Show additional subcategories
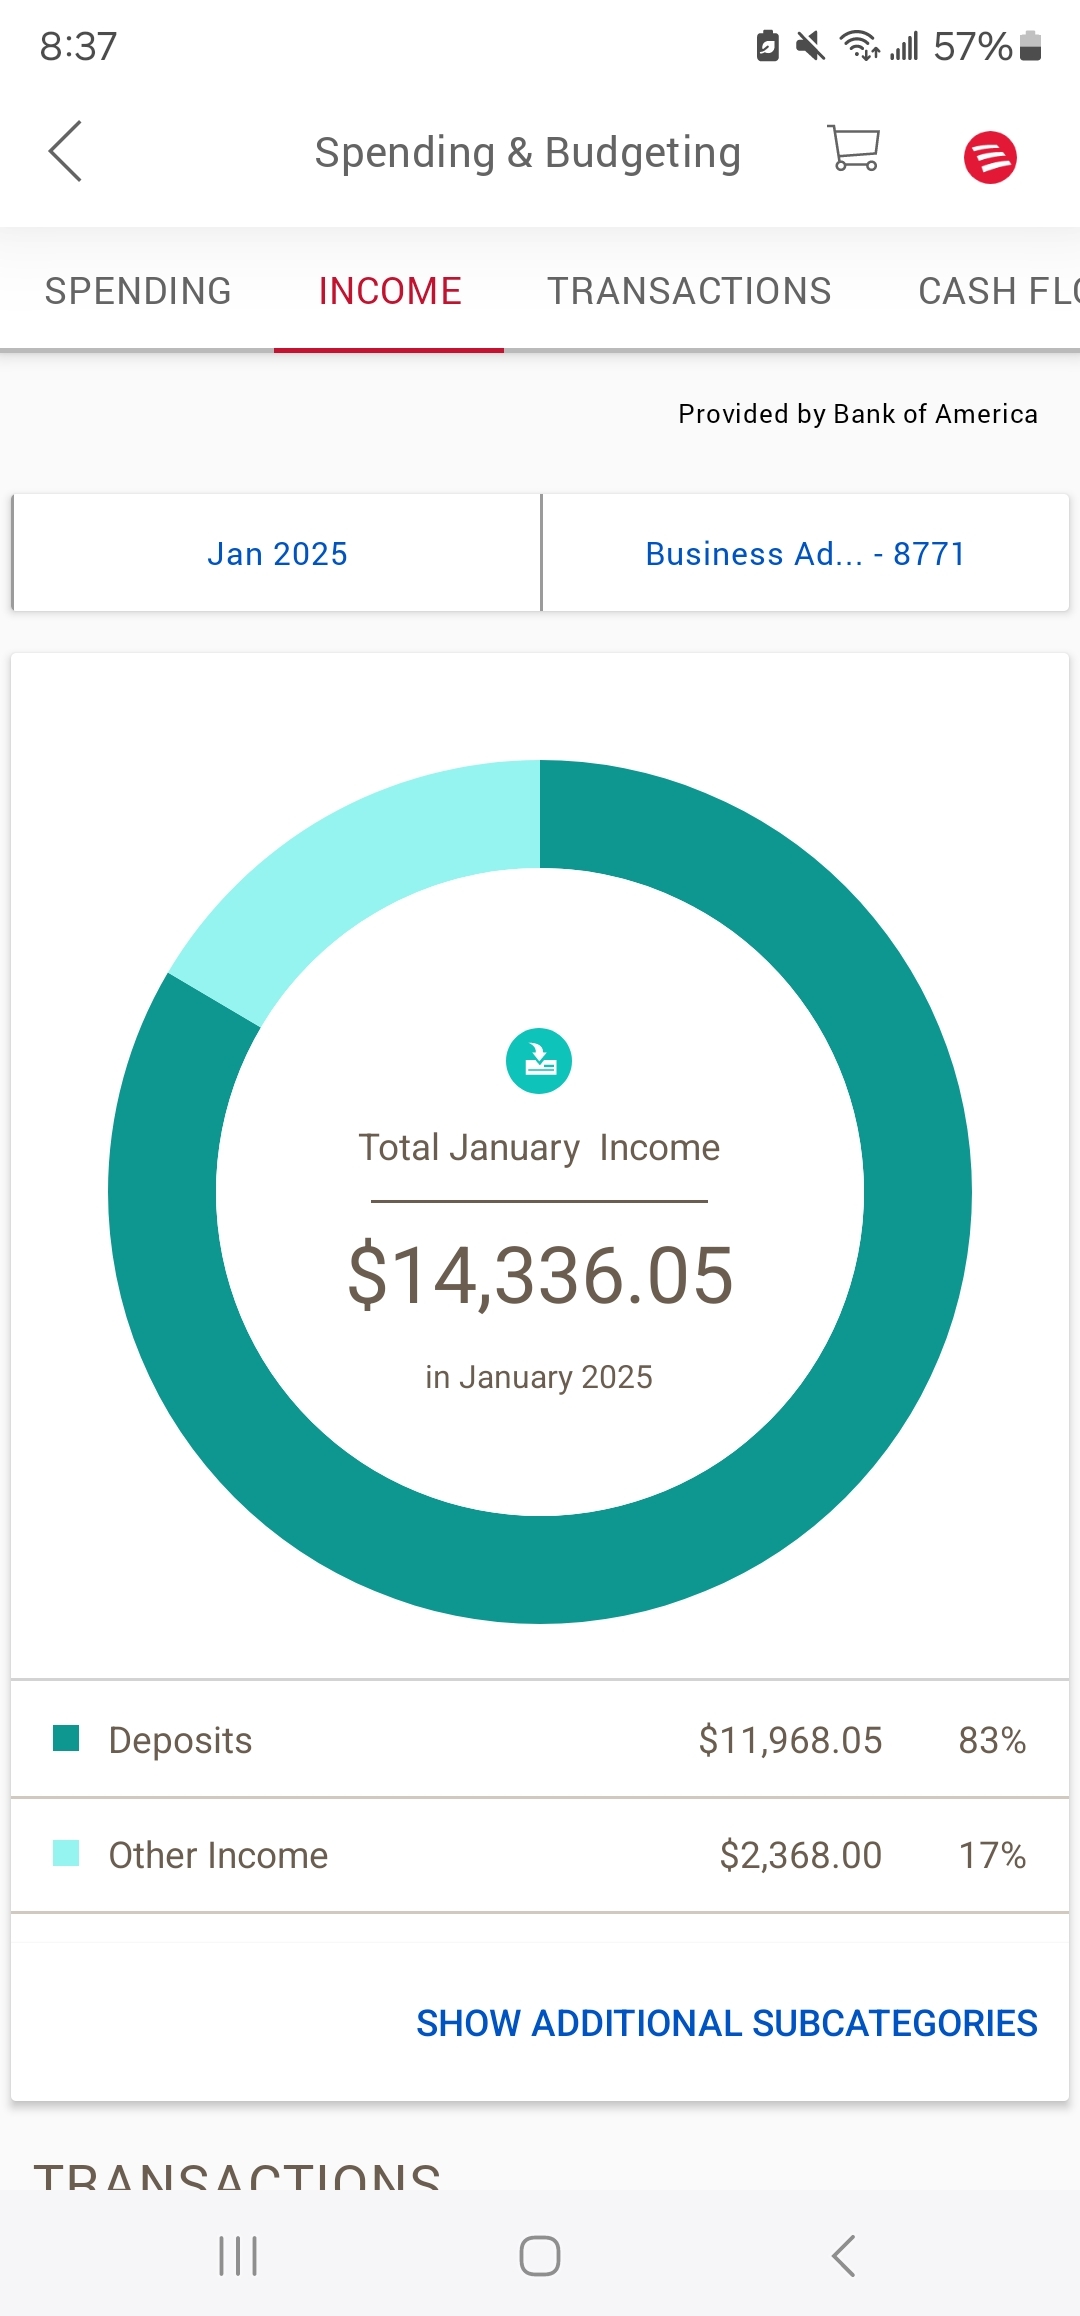Image resolution: width=1080 pixels, height=2316 pixels. coord(726,2023)
